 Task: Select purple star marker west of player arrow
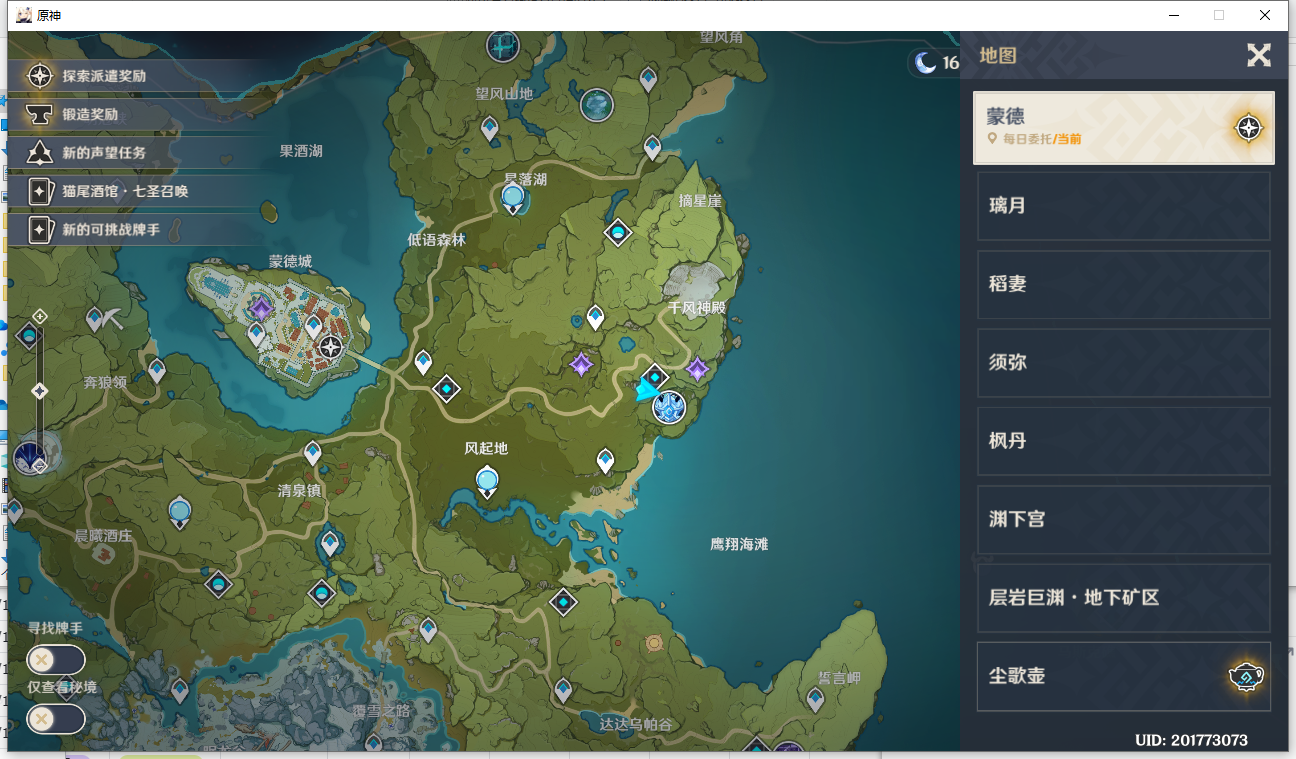[581, 364]
